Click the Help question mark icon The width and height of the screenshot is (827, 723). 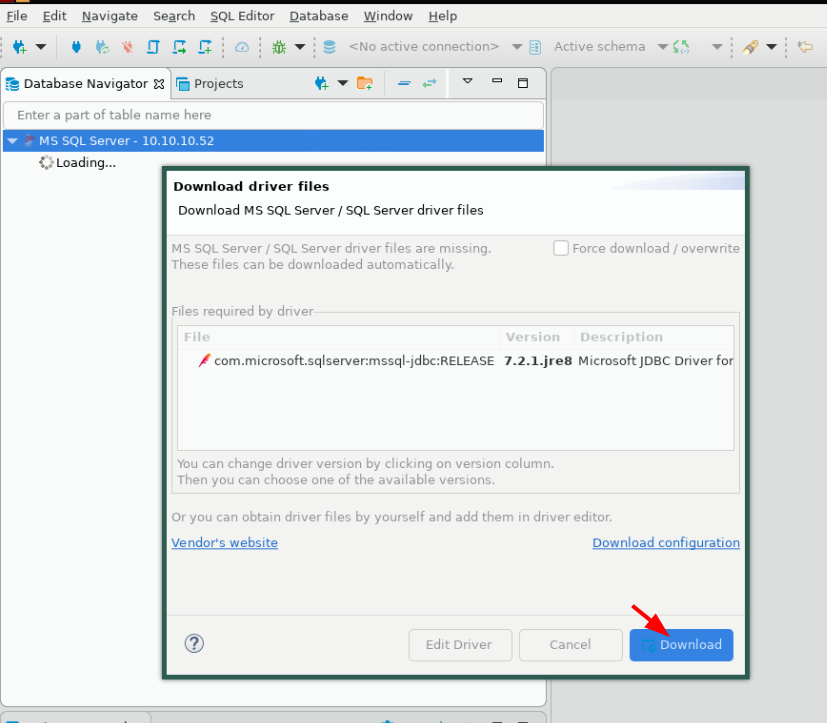tap(194, 643)
